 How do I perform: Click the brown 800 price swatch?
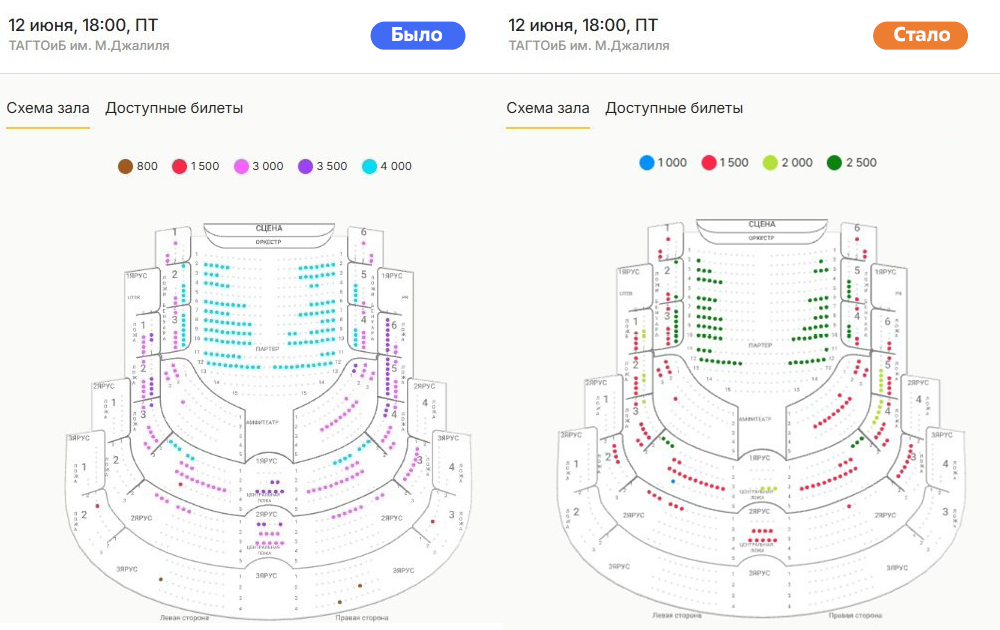(126, 166)
